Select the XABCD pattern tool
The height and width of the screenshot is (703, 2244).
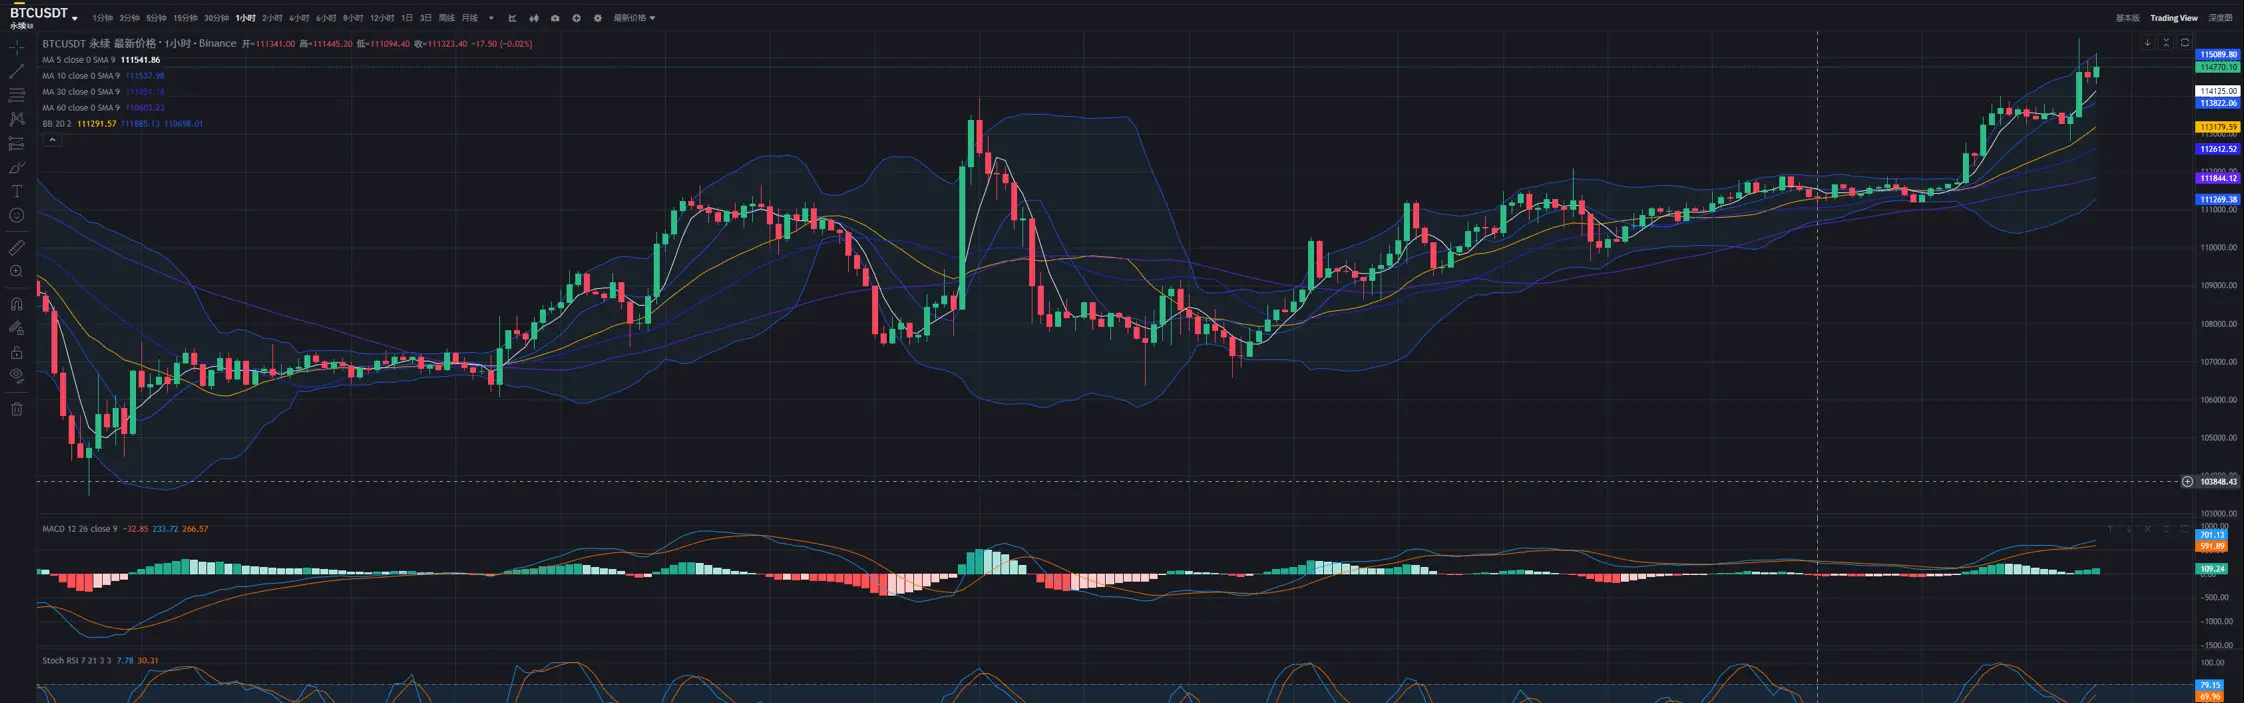(17, 119)
